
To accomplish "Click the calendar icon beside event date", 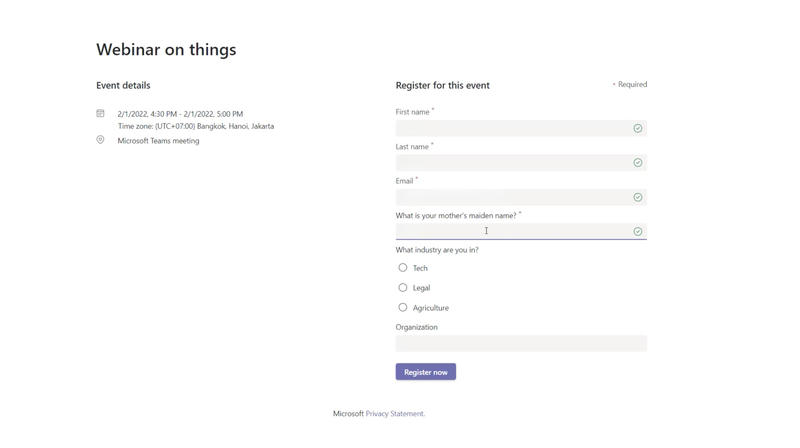I will point(100,114).
